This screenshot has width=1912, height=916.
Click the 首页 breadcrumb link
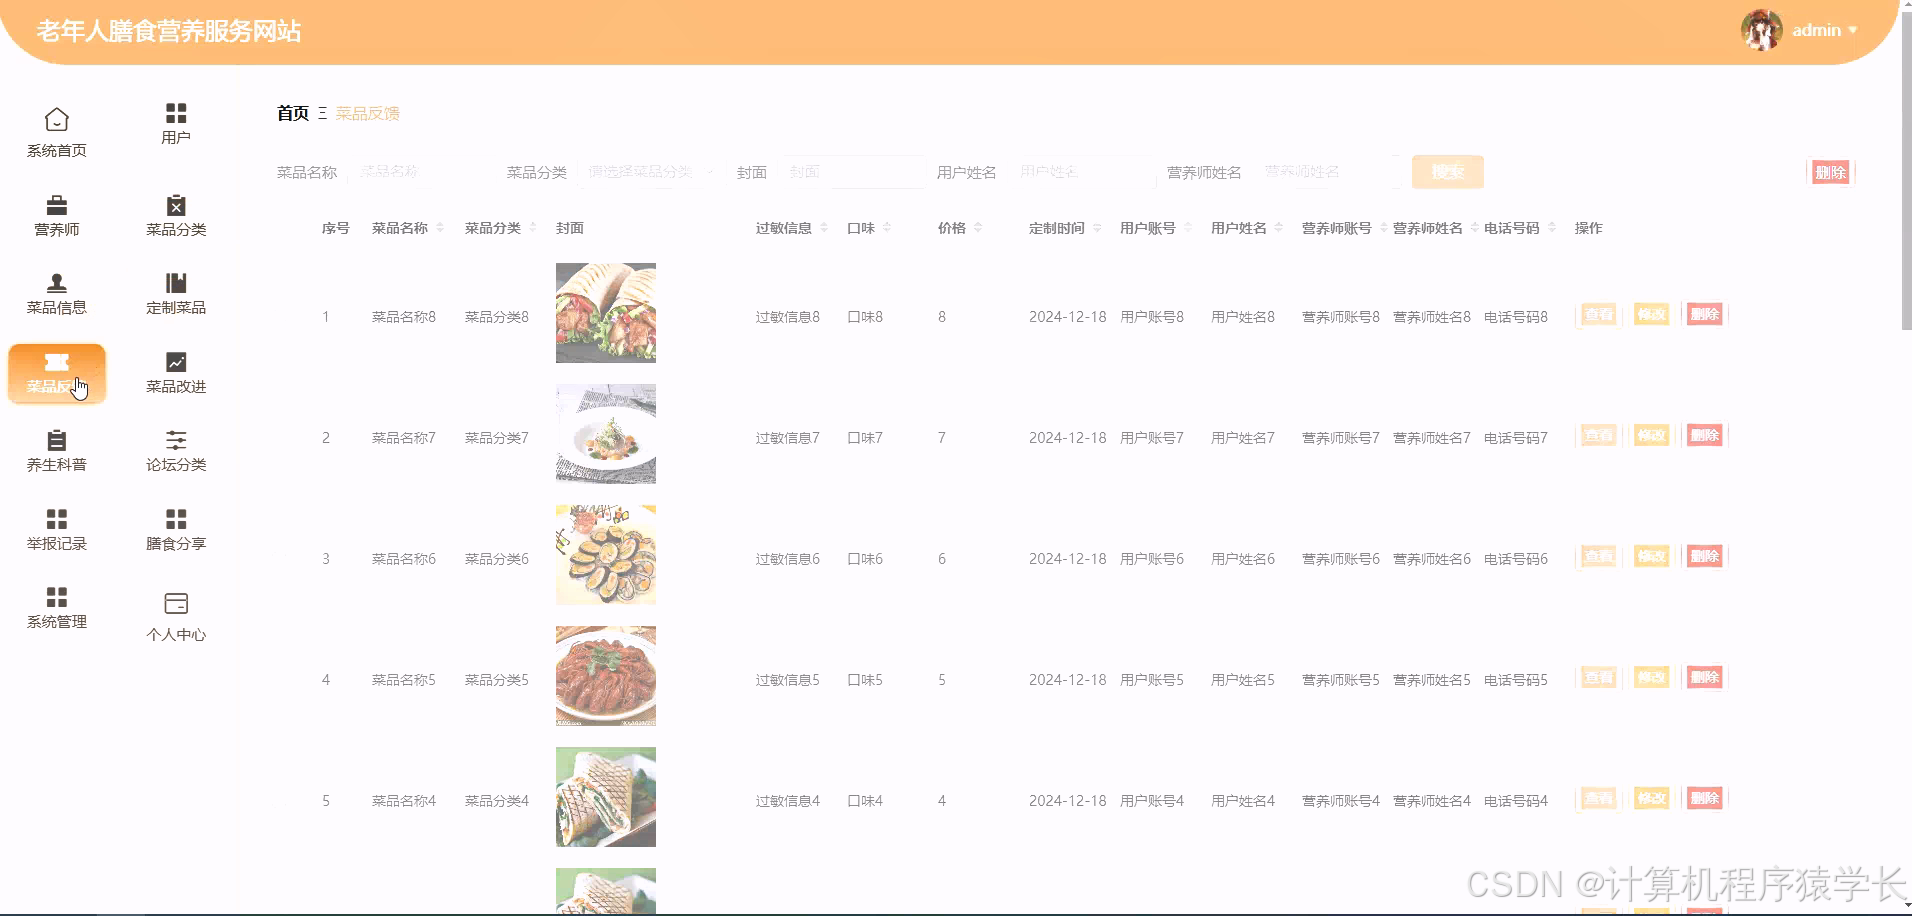[291, 113]
